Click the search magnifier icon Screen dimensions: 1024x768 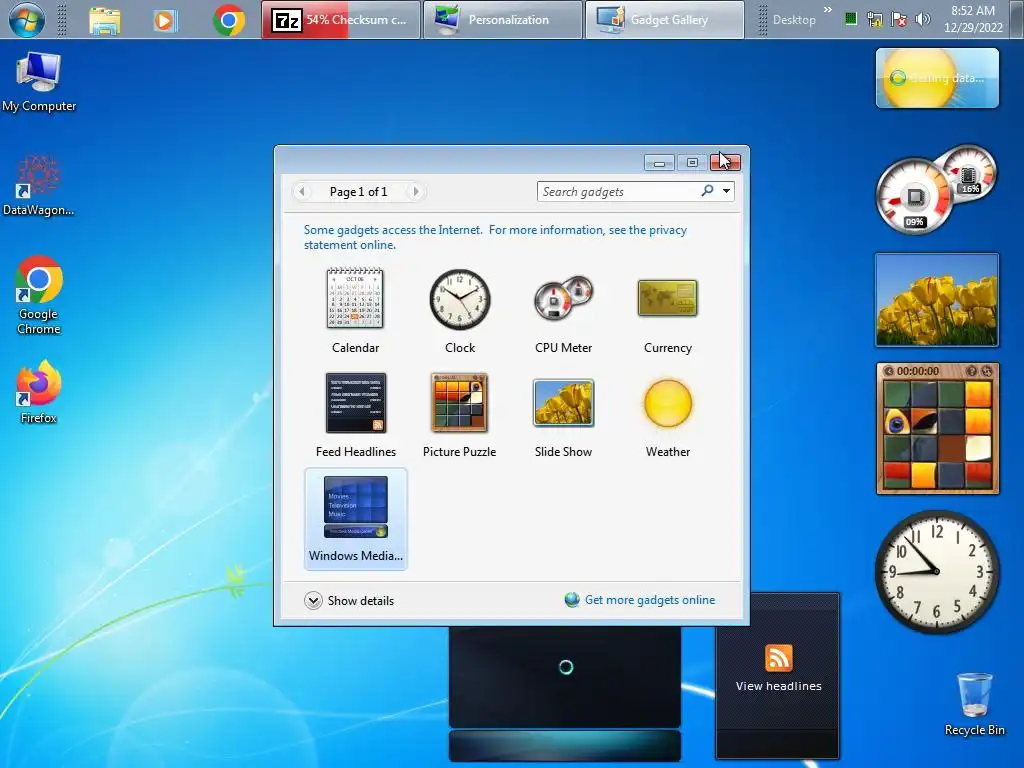(x=707, y=191)
